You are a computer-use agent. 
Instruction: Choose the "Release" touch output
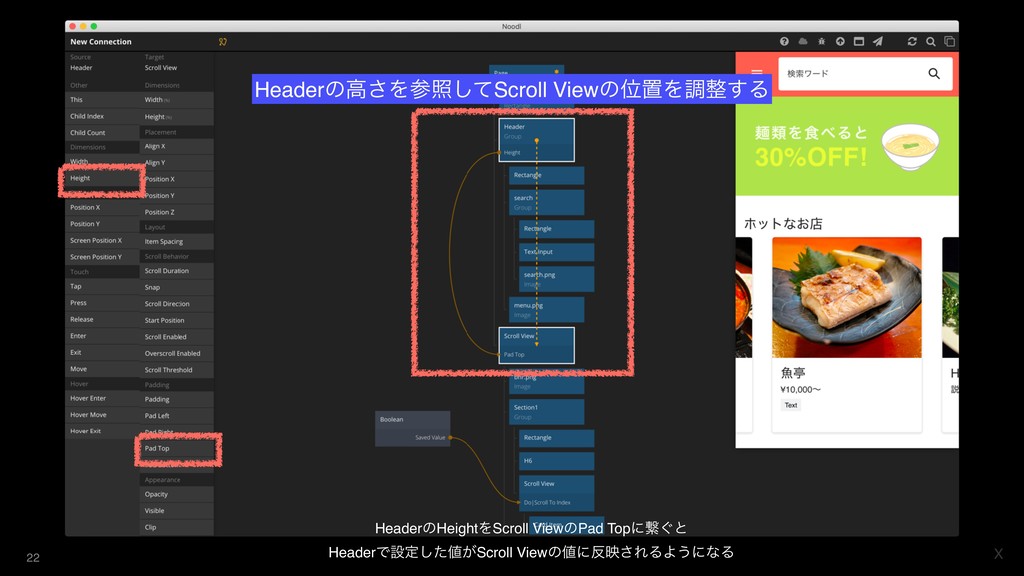[x=102, y=319]
